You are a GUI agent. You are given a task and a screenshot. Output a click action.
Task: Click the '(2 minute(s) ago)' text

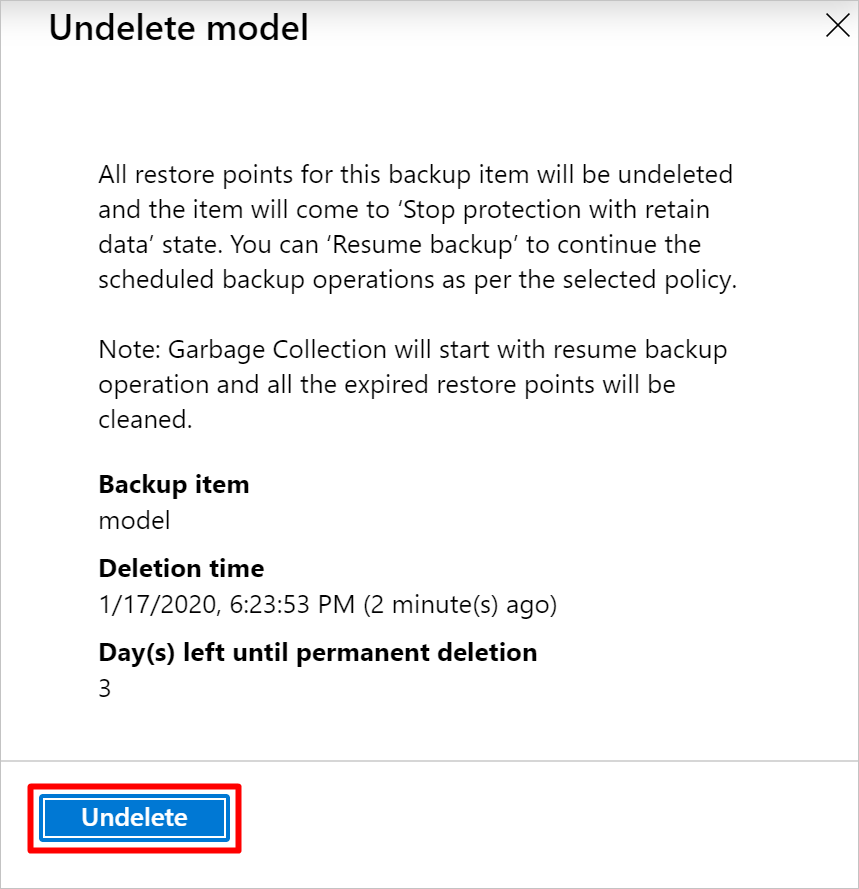click(460, 604)
